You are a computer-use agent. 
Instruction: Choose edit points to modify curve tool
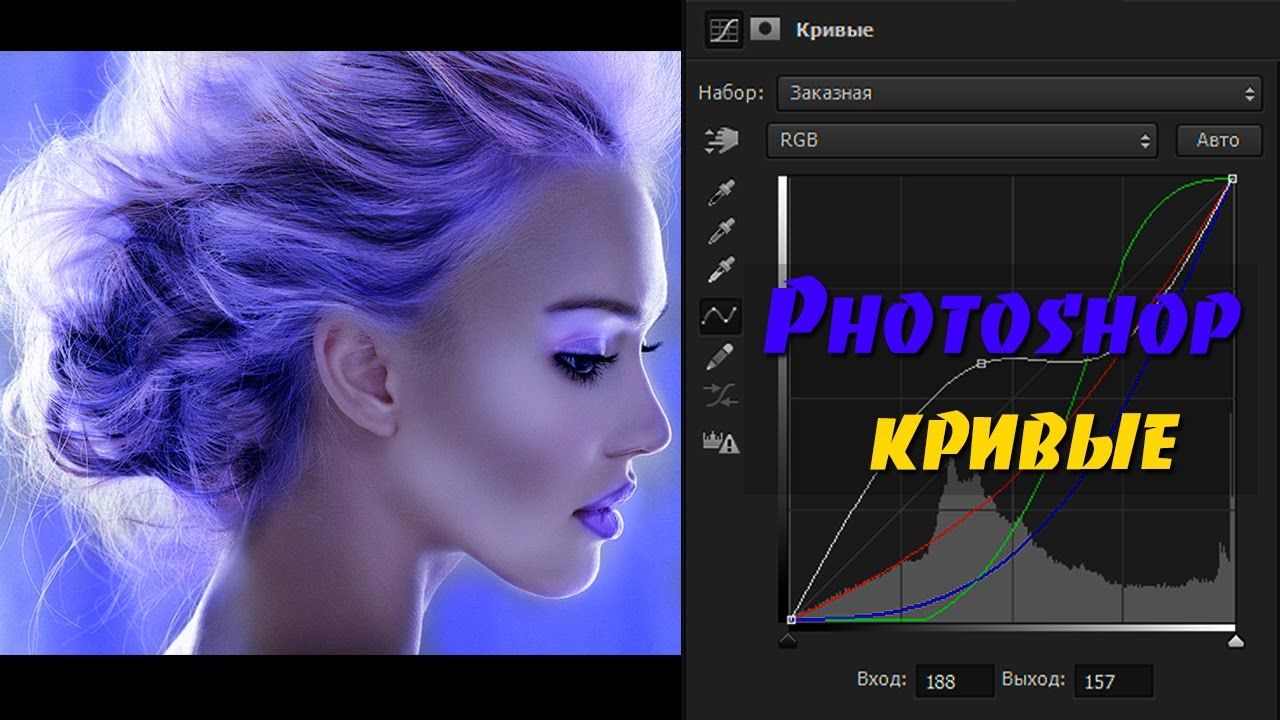tap(721, 317)
